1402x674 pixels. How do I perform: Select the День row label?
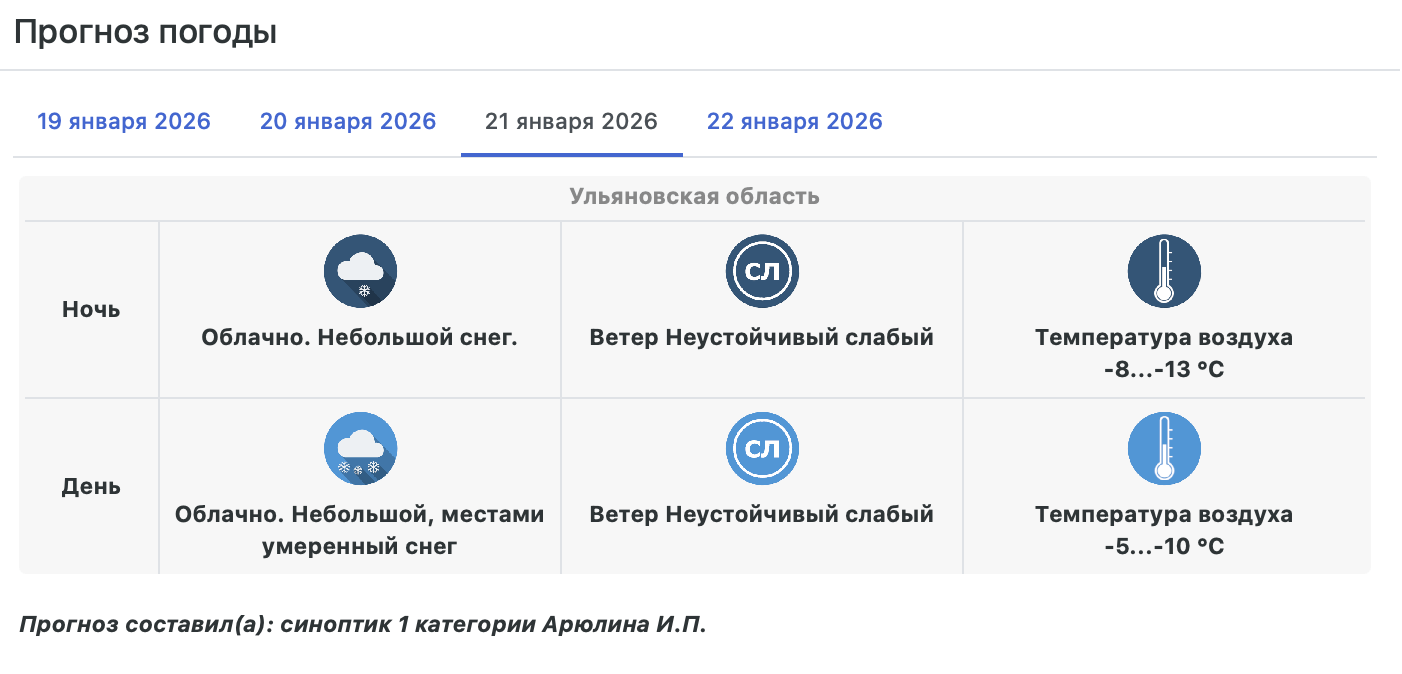click(x=91, y=487)
